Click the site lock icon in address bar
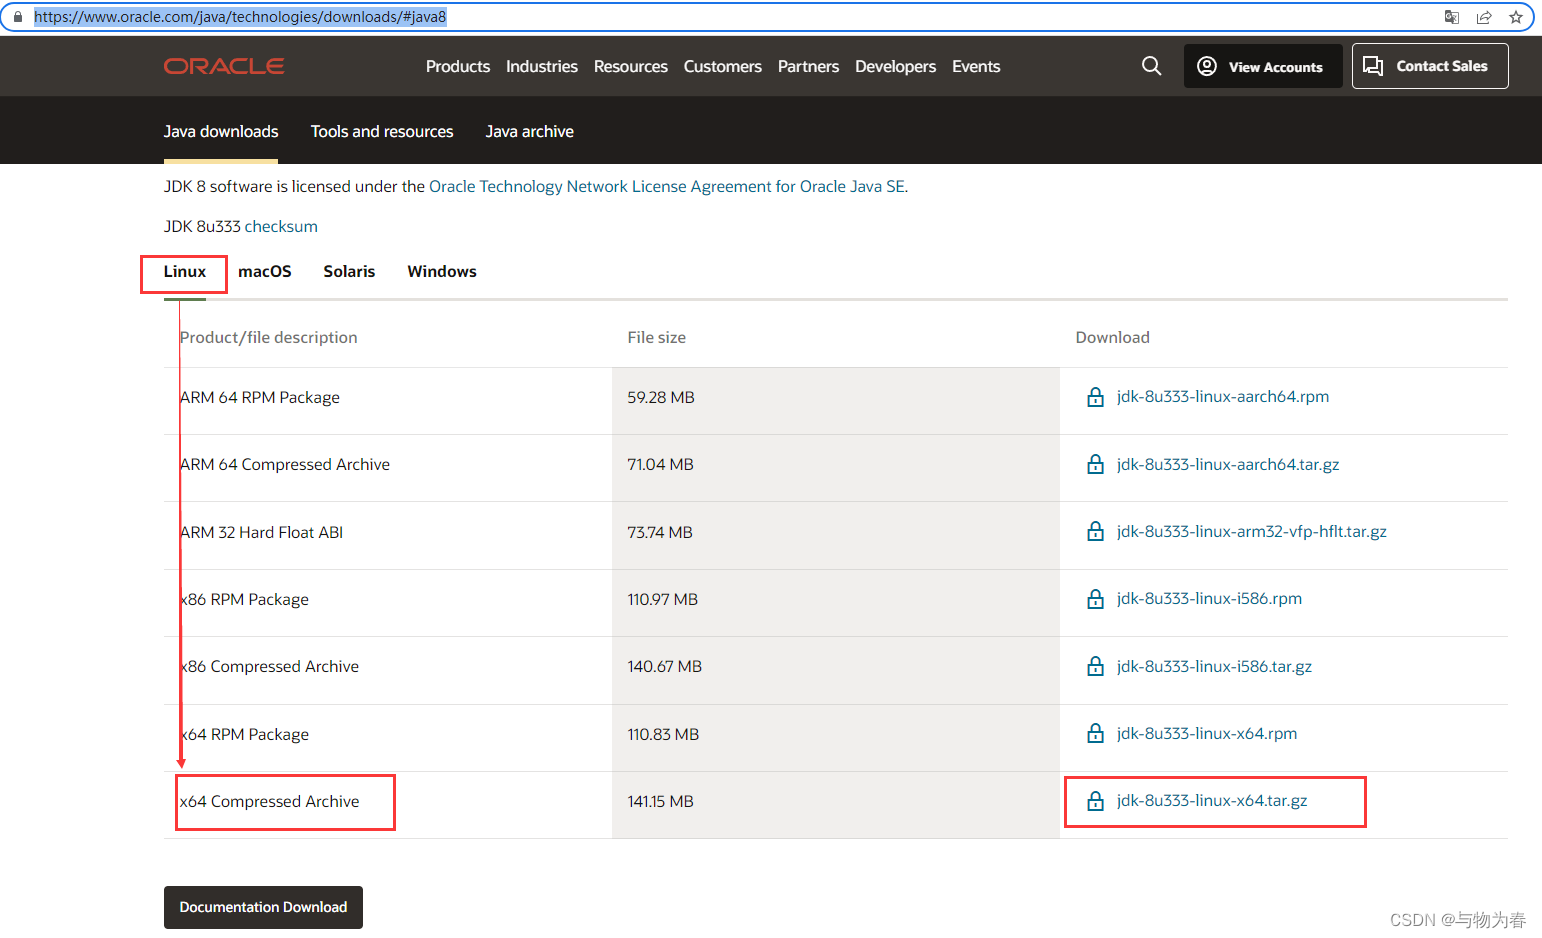Screen dimensions: 1542x938 pyautogui.click(x=17, y=17)
